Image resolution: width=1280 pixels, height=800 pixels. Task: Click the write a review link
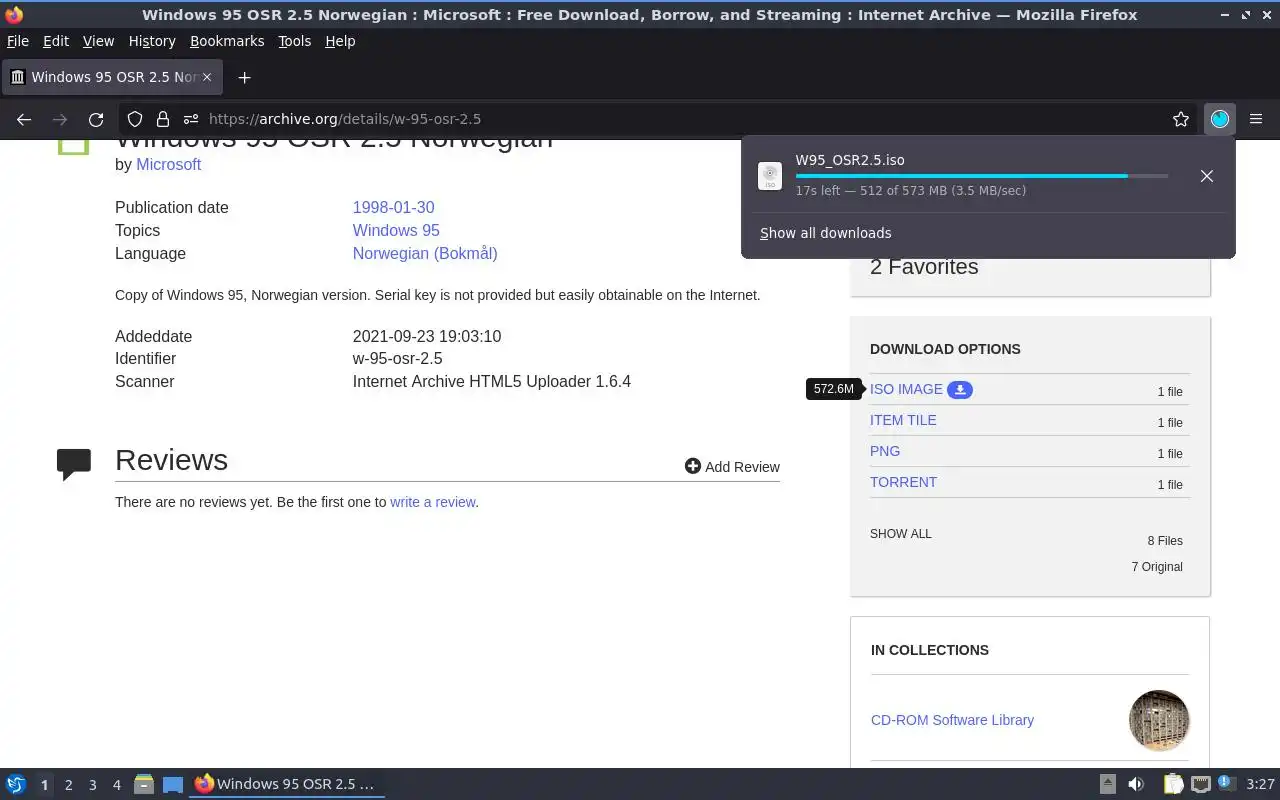pyautogui.click(x=433, y=502)
